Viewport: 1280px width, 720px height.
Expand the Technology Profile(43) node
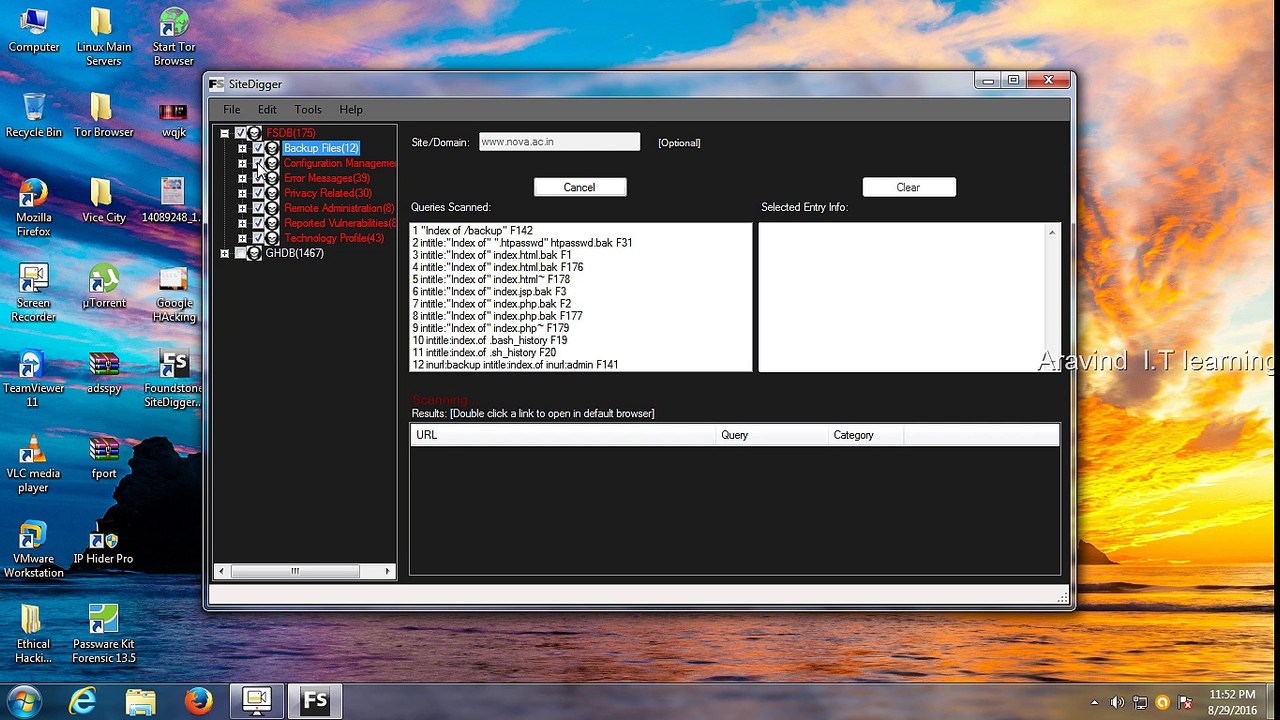click(x=242, y=238)
